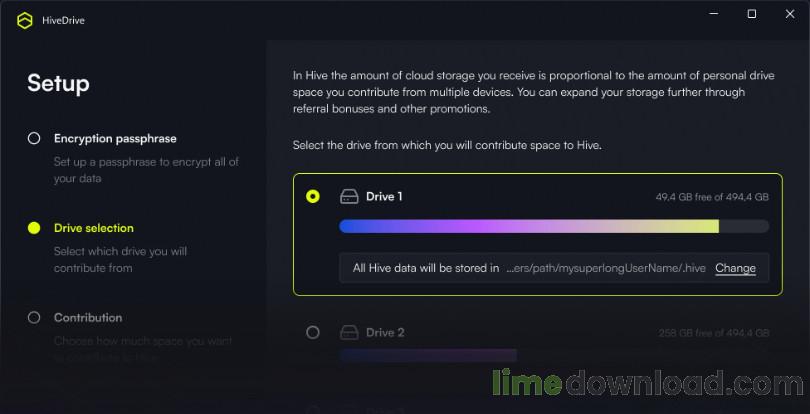Click the HiveDrive hexagon logo icon
This screenshot has width=810, height=414.
click(23, 20)
